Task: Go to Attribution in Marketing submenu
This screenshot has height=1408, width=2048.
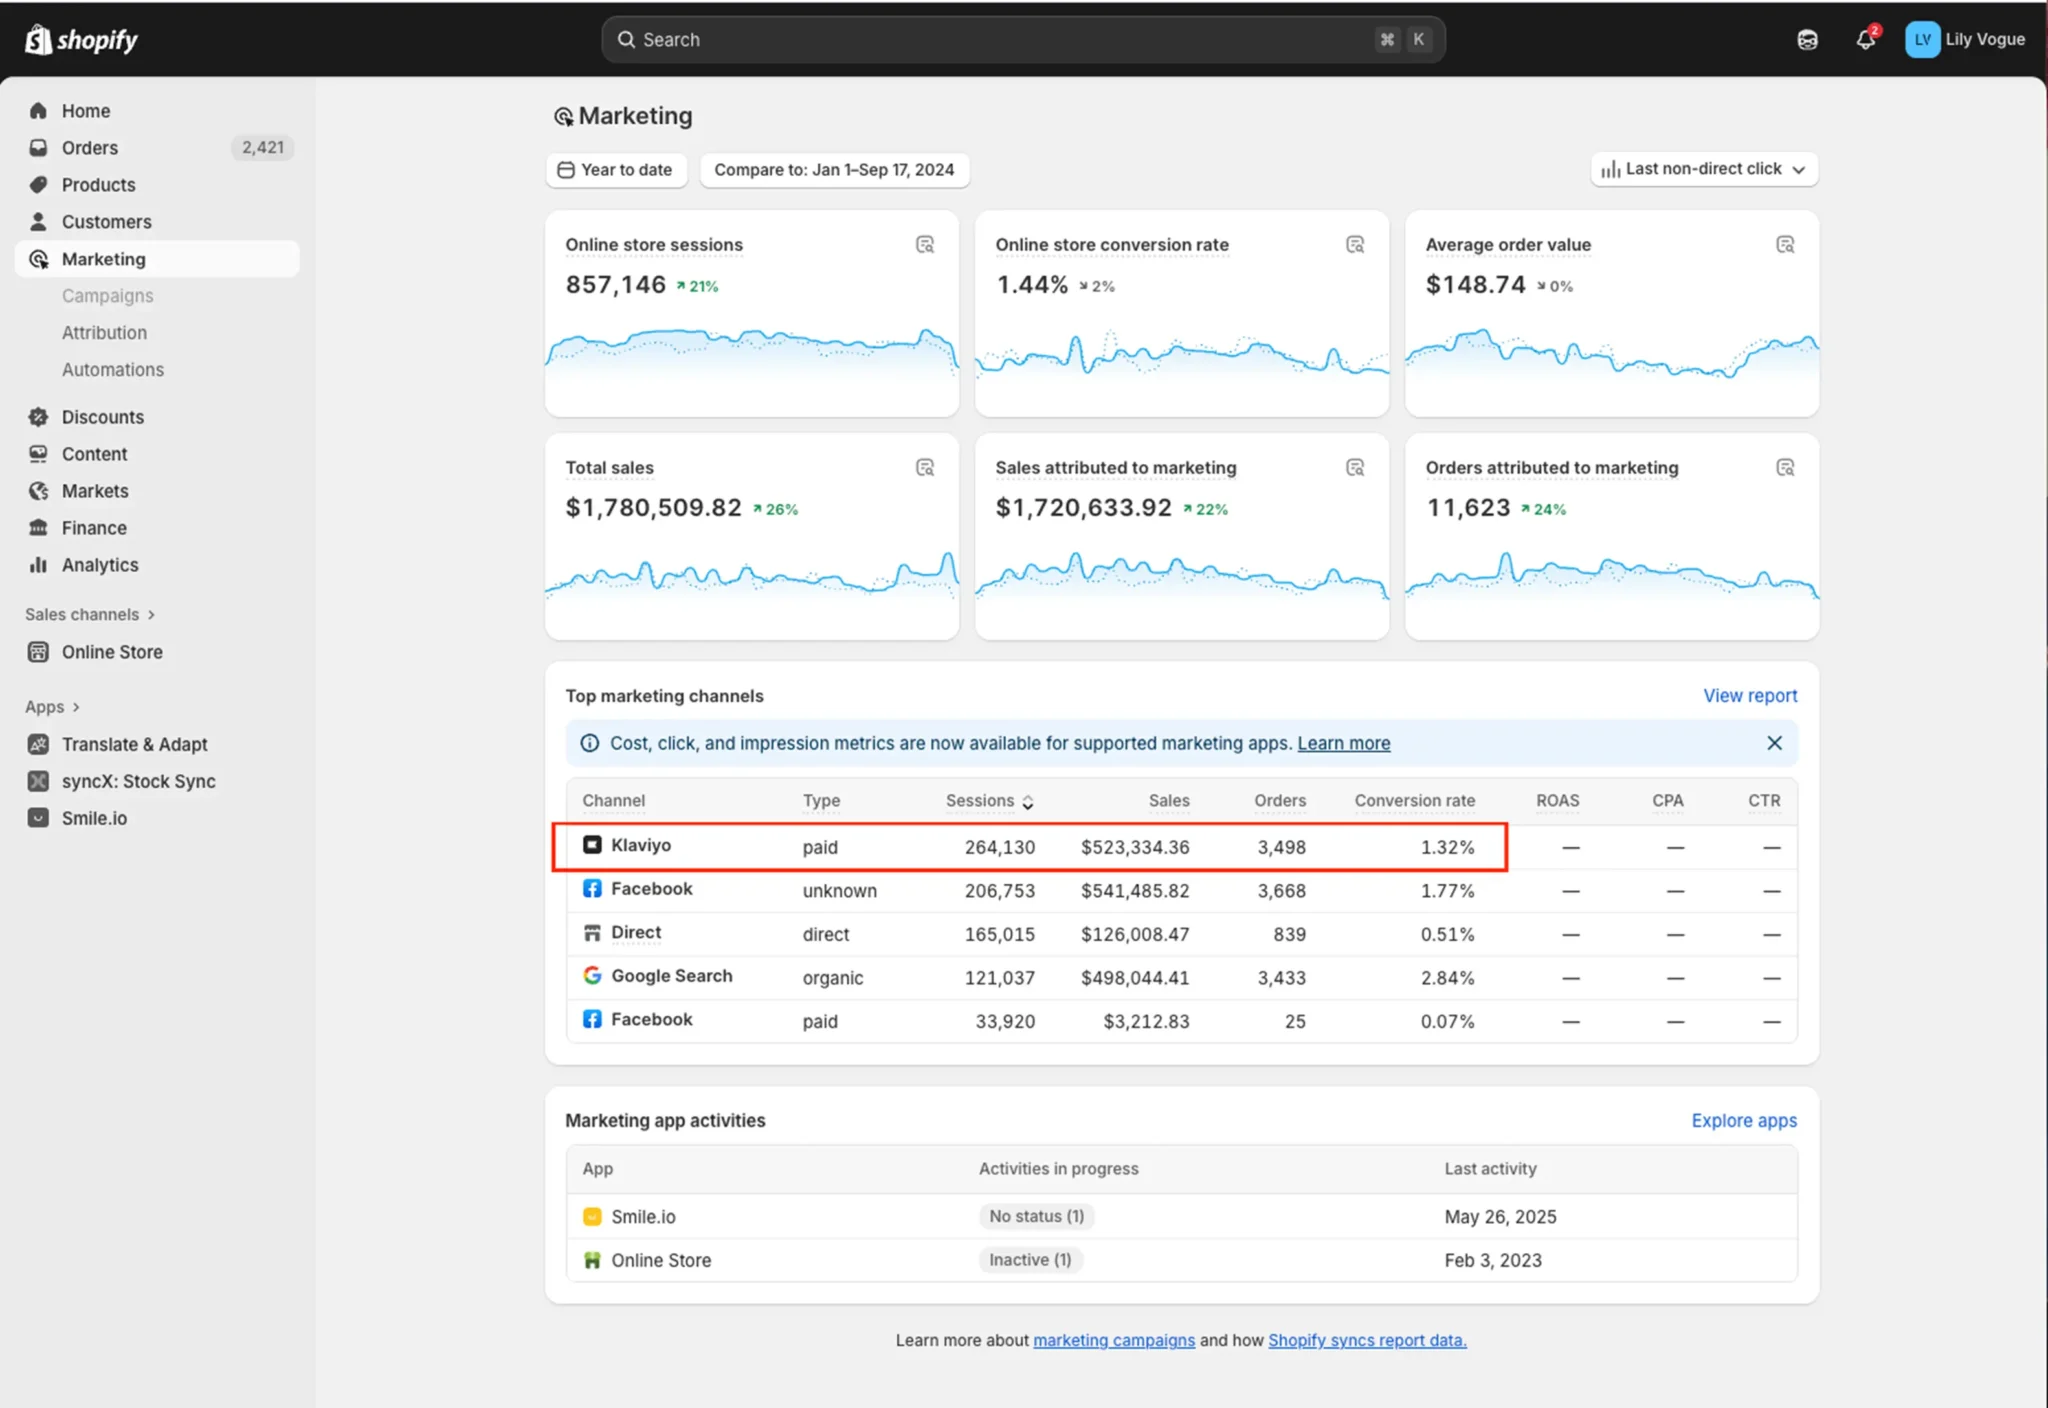Action: [x=104, y=333]
